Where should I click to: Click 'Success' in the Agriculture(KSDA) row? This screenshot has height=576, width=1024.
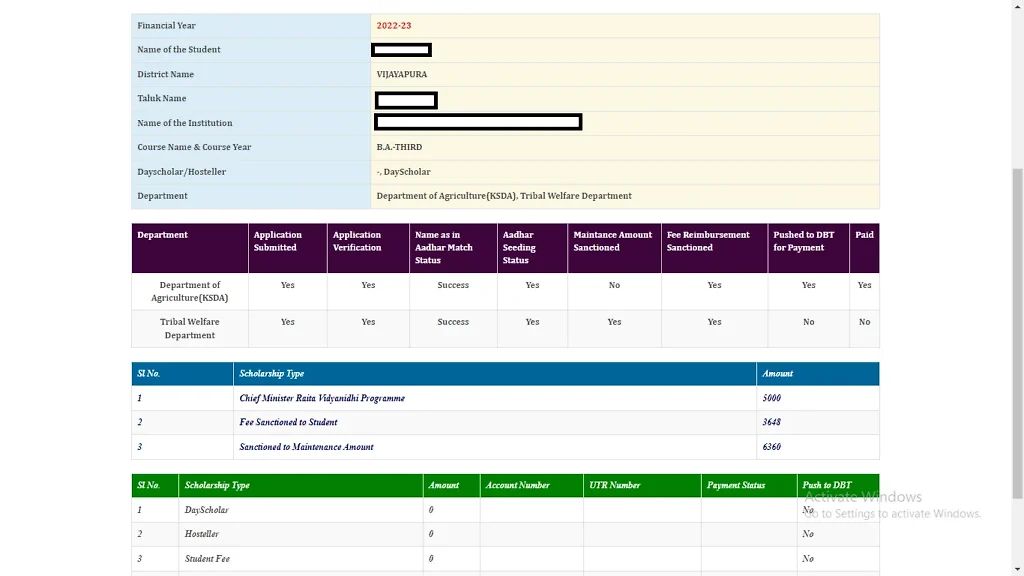click(x=453, y=285)
